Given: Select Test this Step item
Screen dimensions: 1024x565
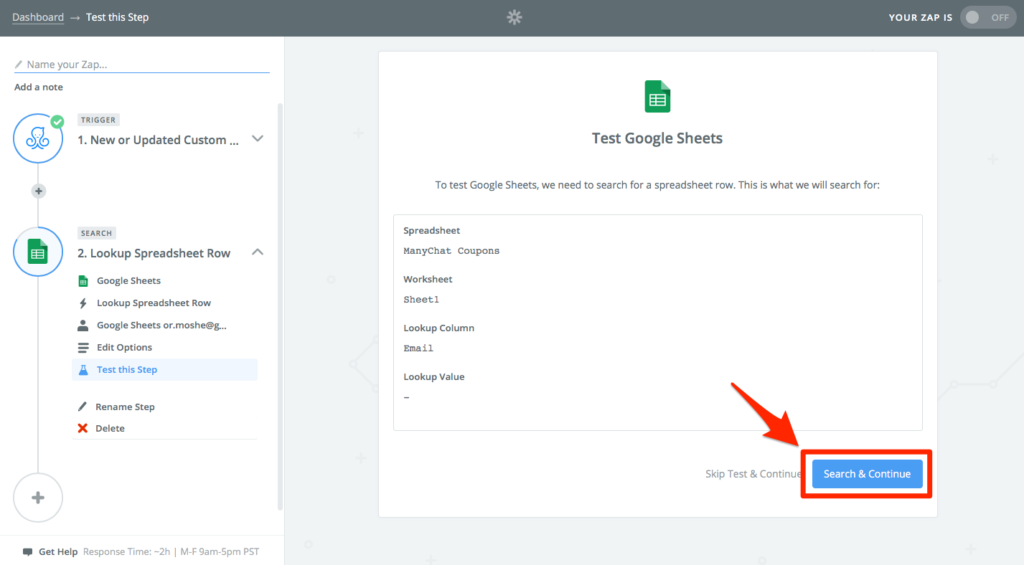Looking at the screenshot, I should click(165, 369).
